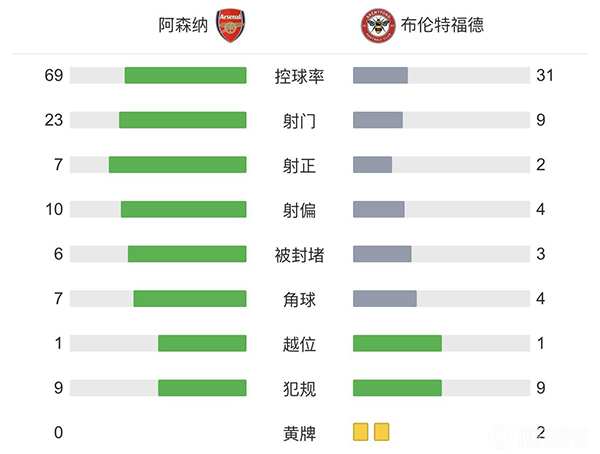Click Brentford's gray 控球率 possession bar
This screenshot has width=600, height=454.
(x=380, y=76)
